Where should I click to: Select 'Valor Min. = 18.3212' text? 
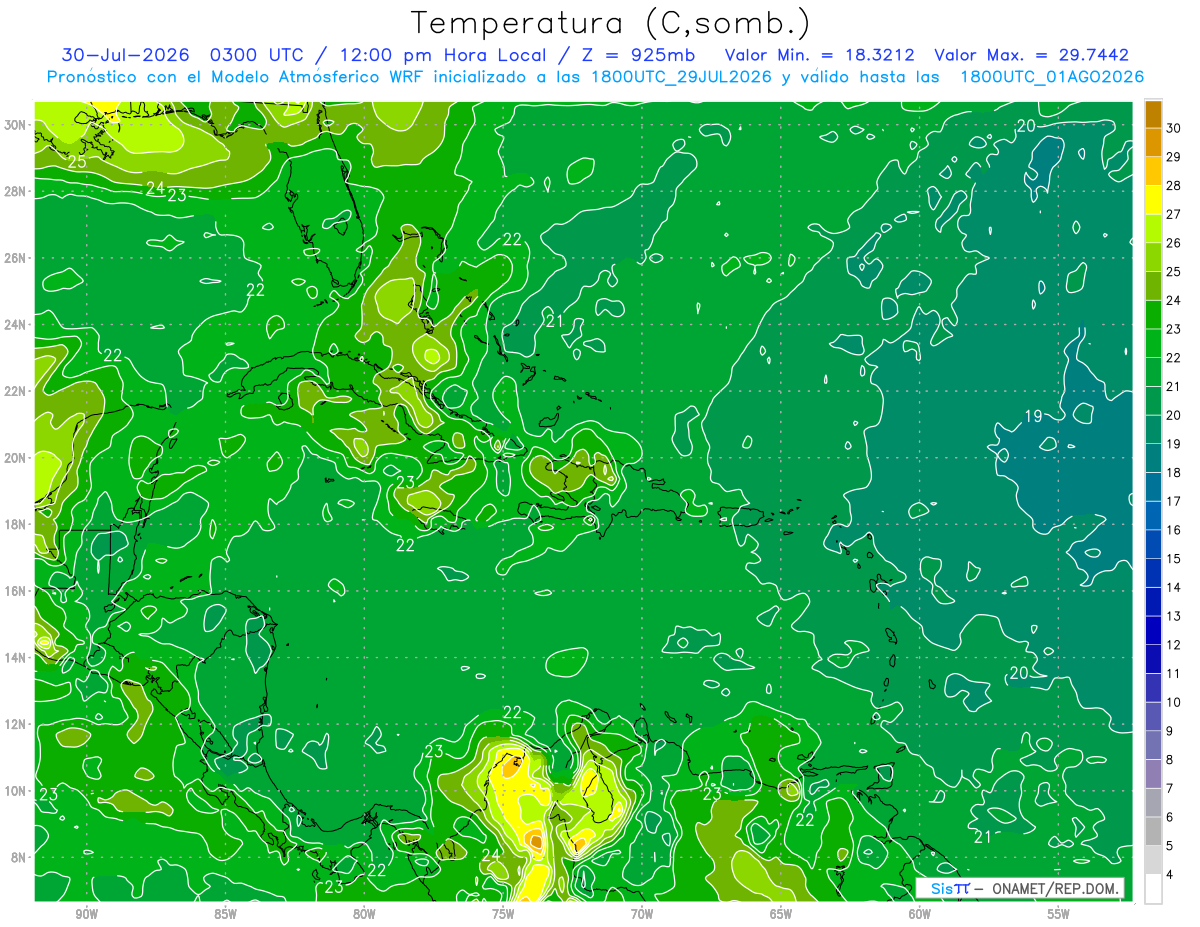(x=819, y=56)
